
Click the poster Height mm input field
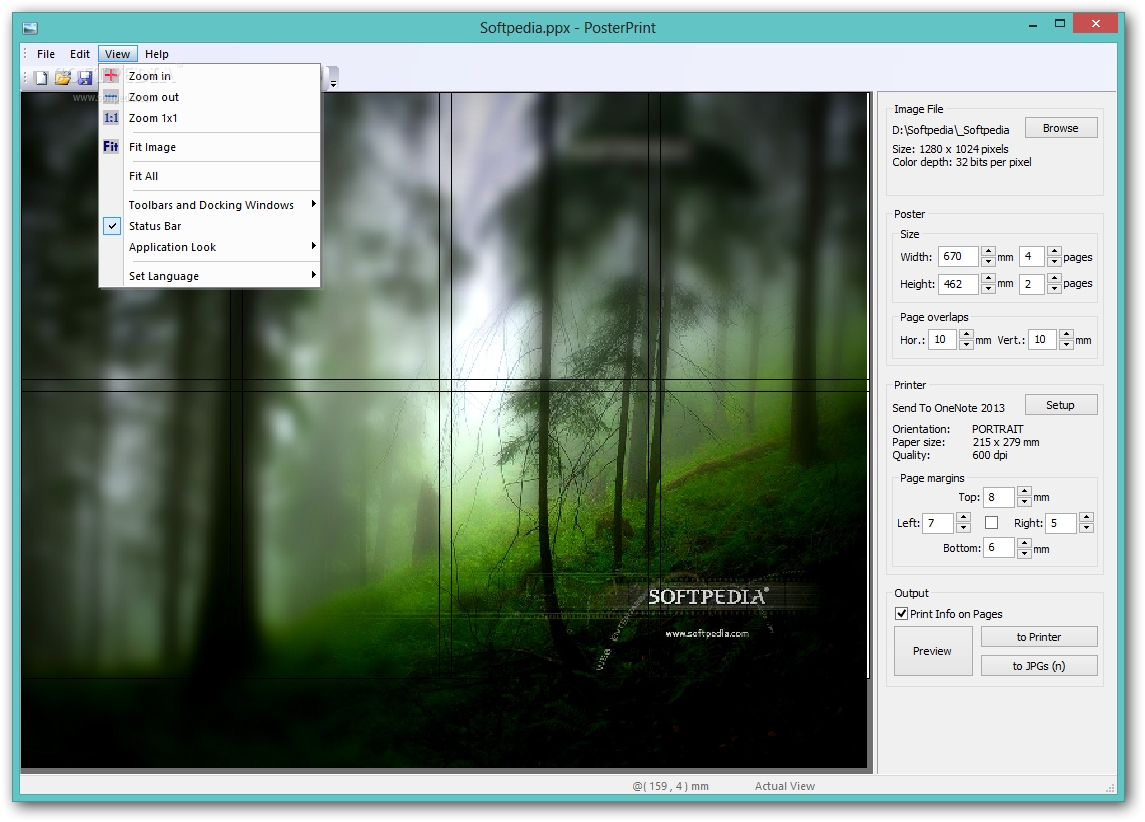coord(958,284)
